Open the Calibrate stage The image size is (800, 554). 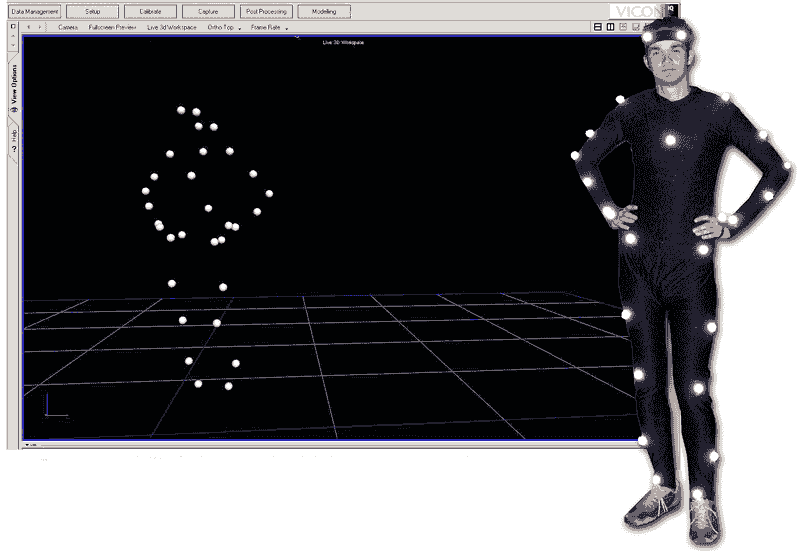tap(151, 11)
